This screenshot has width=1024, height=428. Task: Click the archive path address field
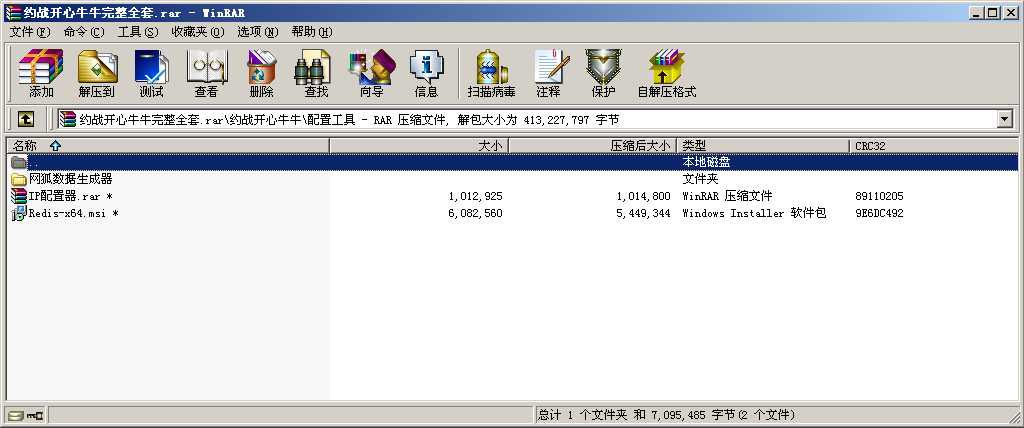click(526, 119)
